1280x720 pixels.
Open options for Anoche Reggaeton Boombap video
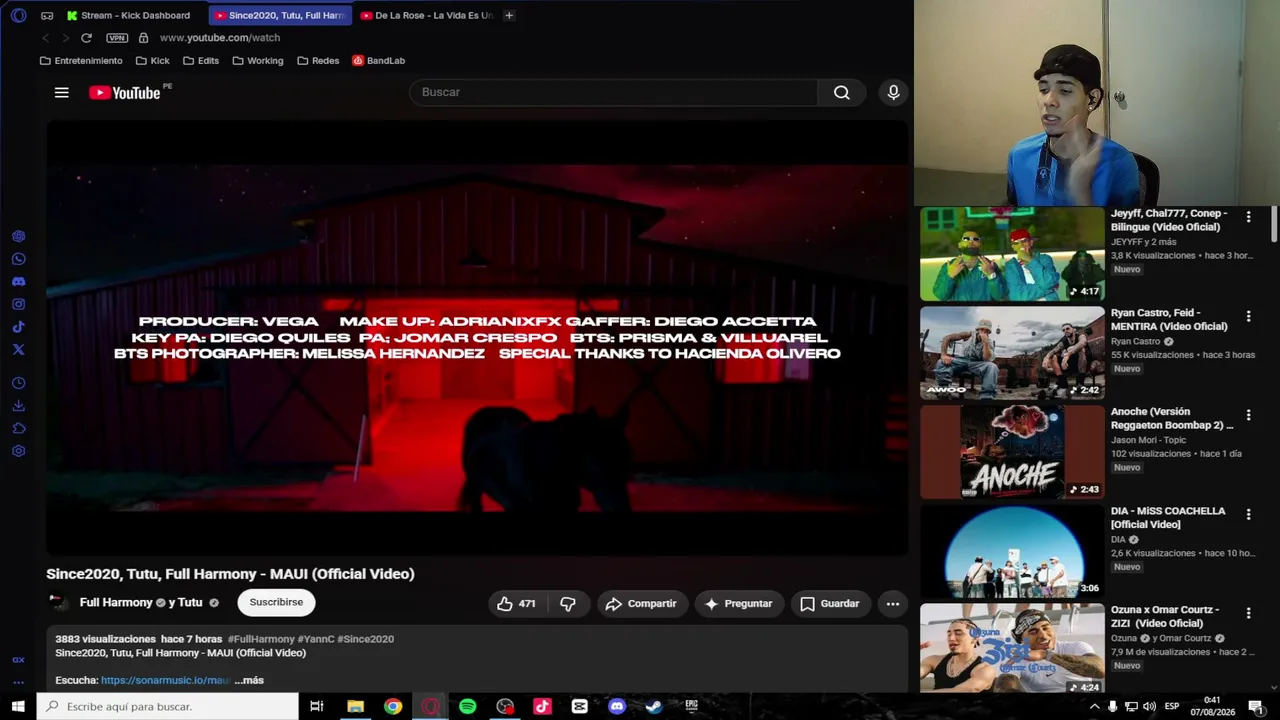point(1248,415)
